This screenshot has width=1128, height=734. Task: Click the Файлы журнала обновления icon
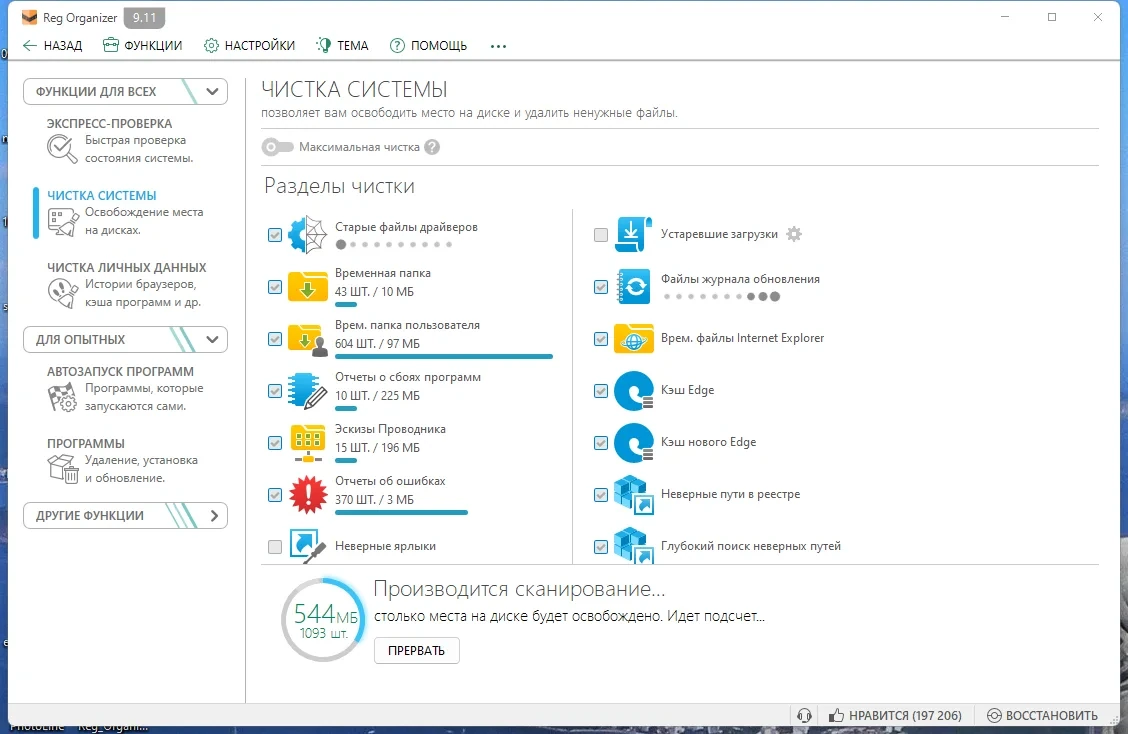(x=633, y=286)
